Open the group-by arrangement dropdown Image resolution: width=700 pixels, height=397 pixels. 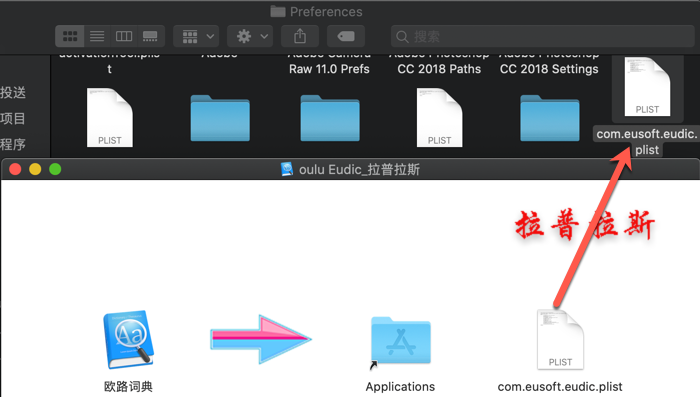tap(196, 36)
